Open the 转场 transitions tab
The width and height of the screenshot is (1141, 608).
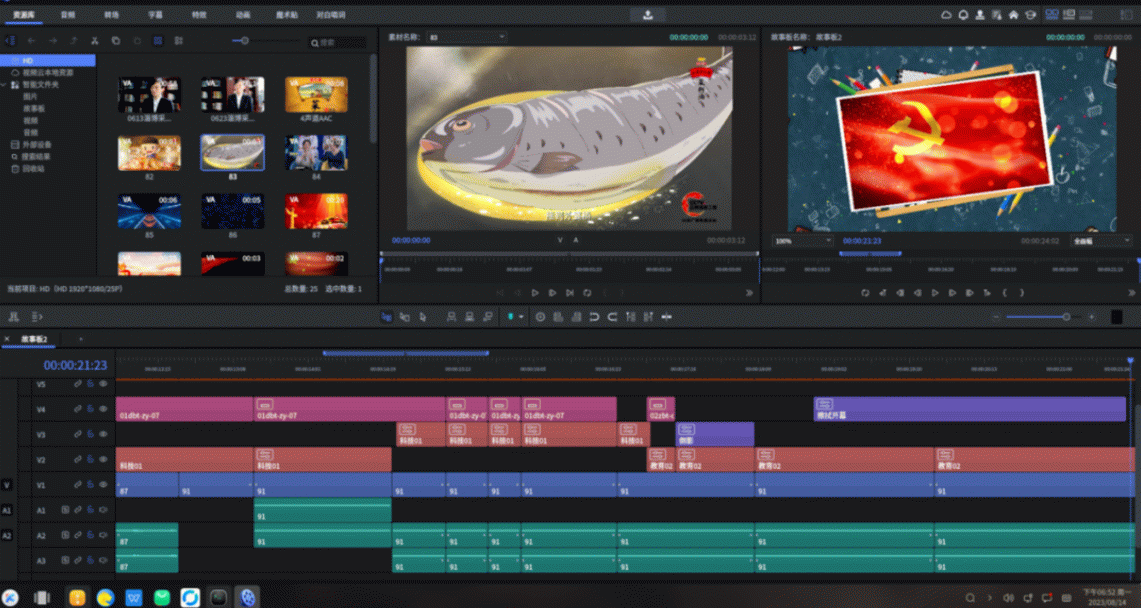111,15
